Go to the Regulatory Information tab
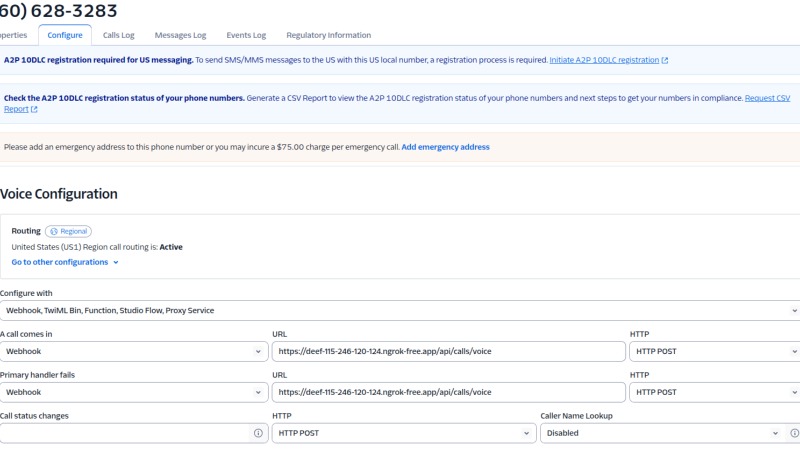Screen dimensions: 800x450 (328, 35)
